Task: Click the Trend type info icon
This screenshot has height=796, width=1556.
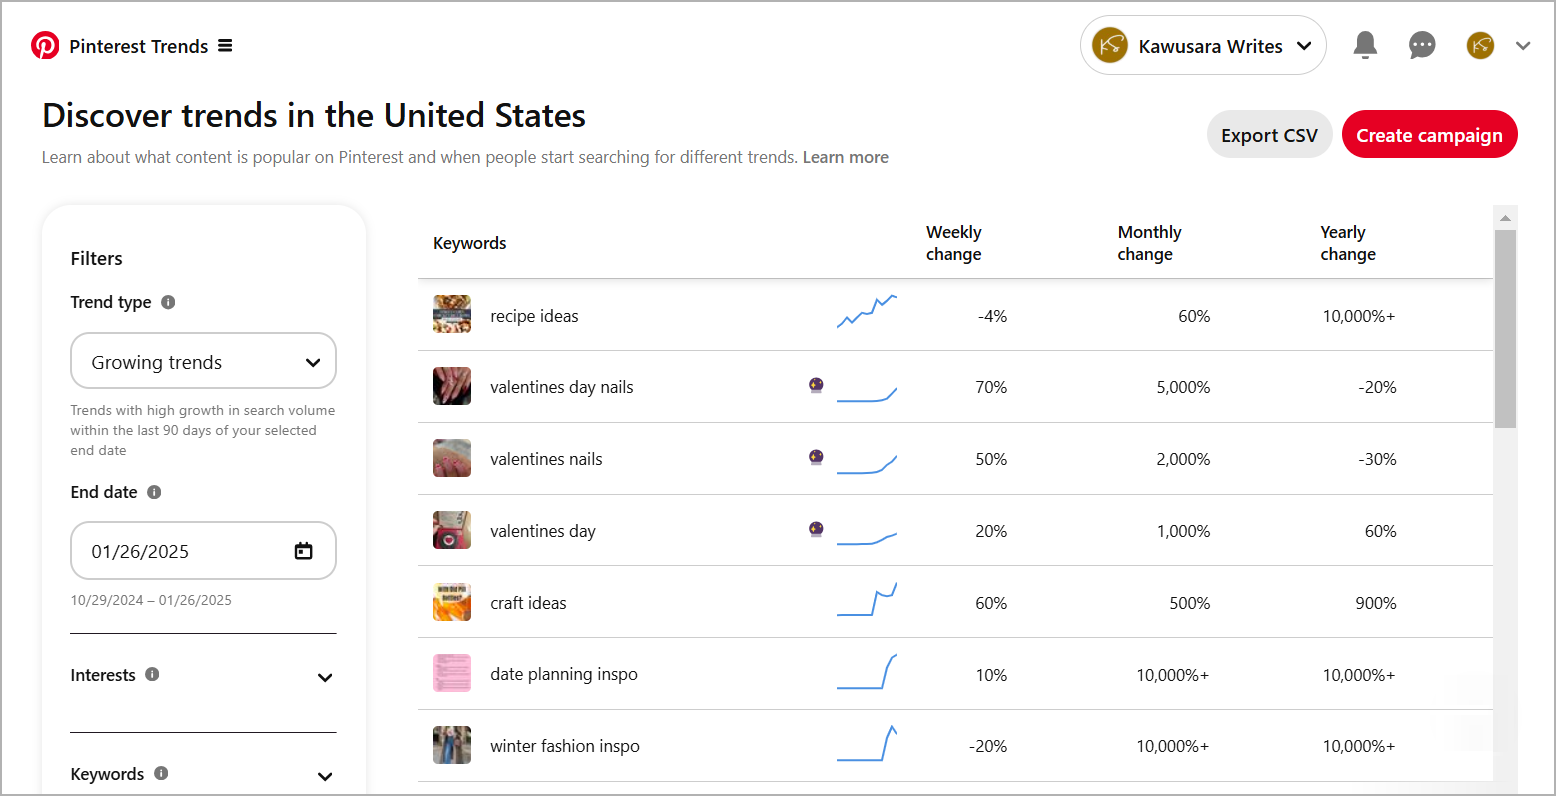Action: tap(166, 302)
